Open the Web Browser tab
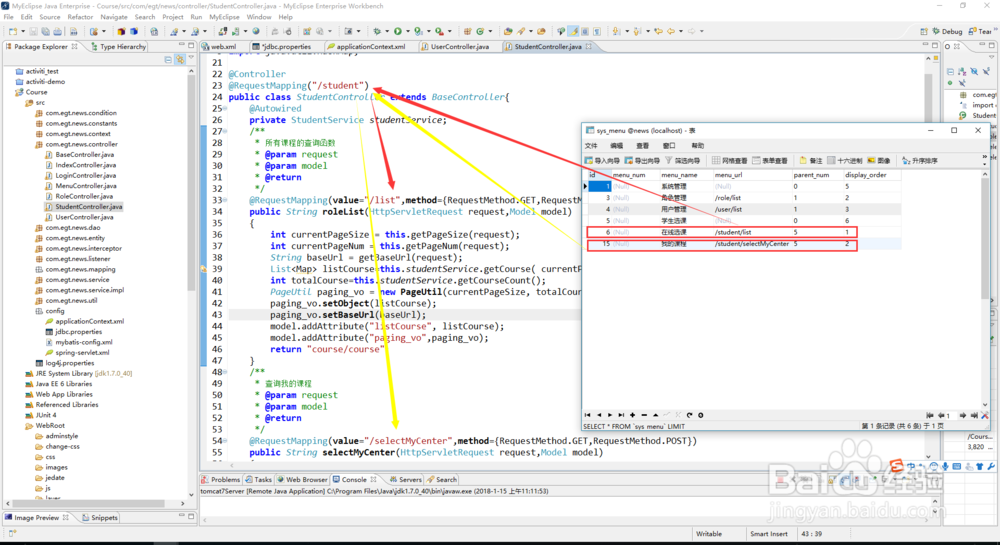Screen dimensions: 1000x545 (302, 479)
